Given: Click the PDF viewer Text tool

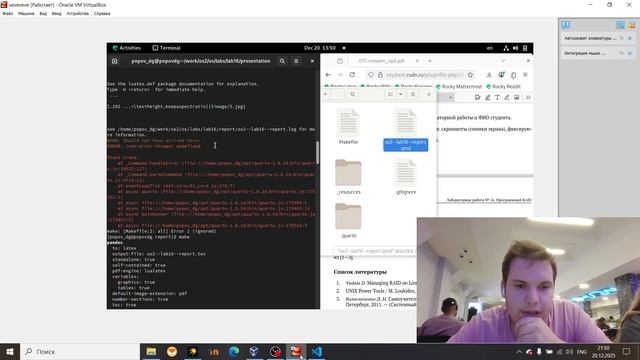Looking at the screenshot, I should click(497, 98).
